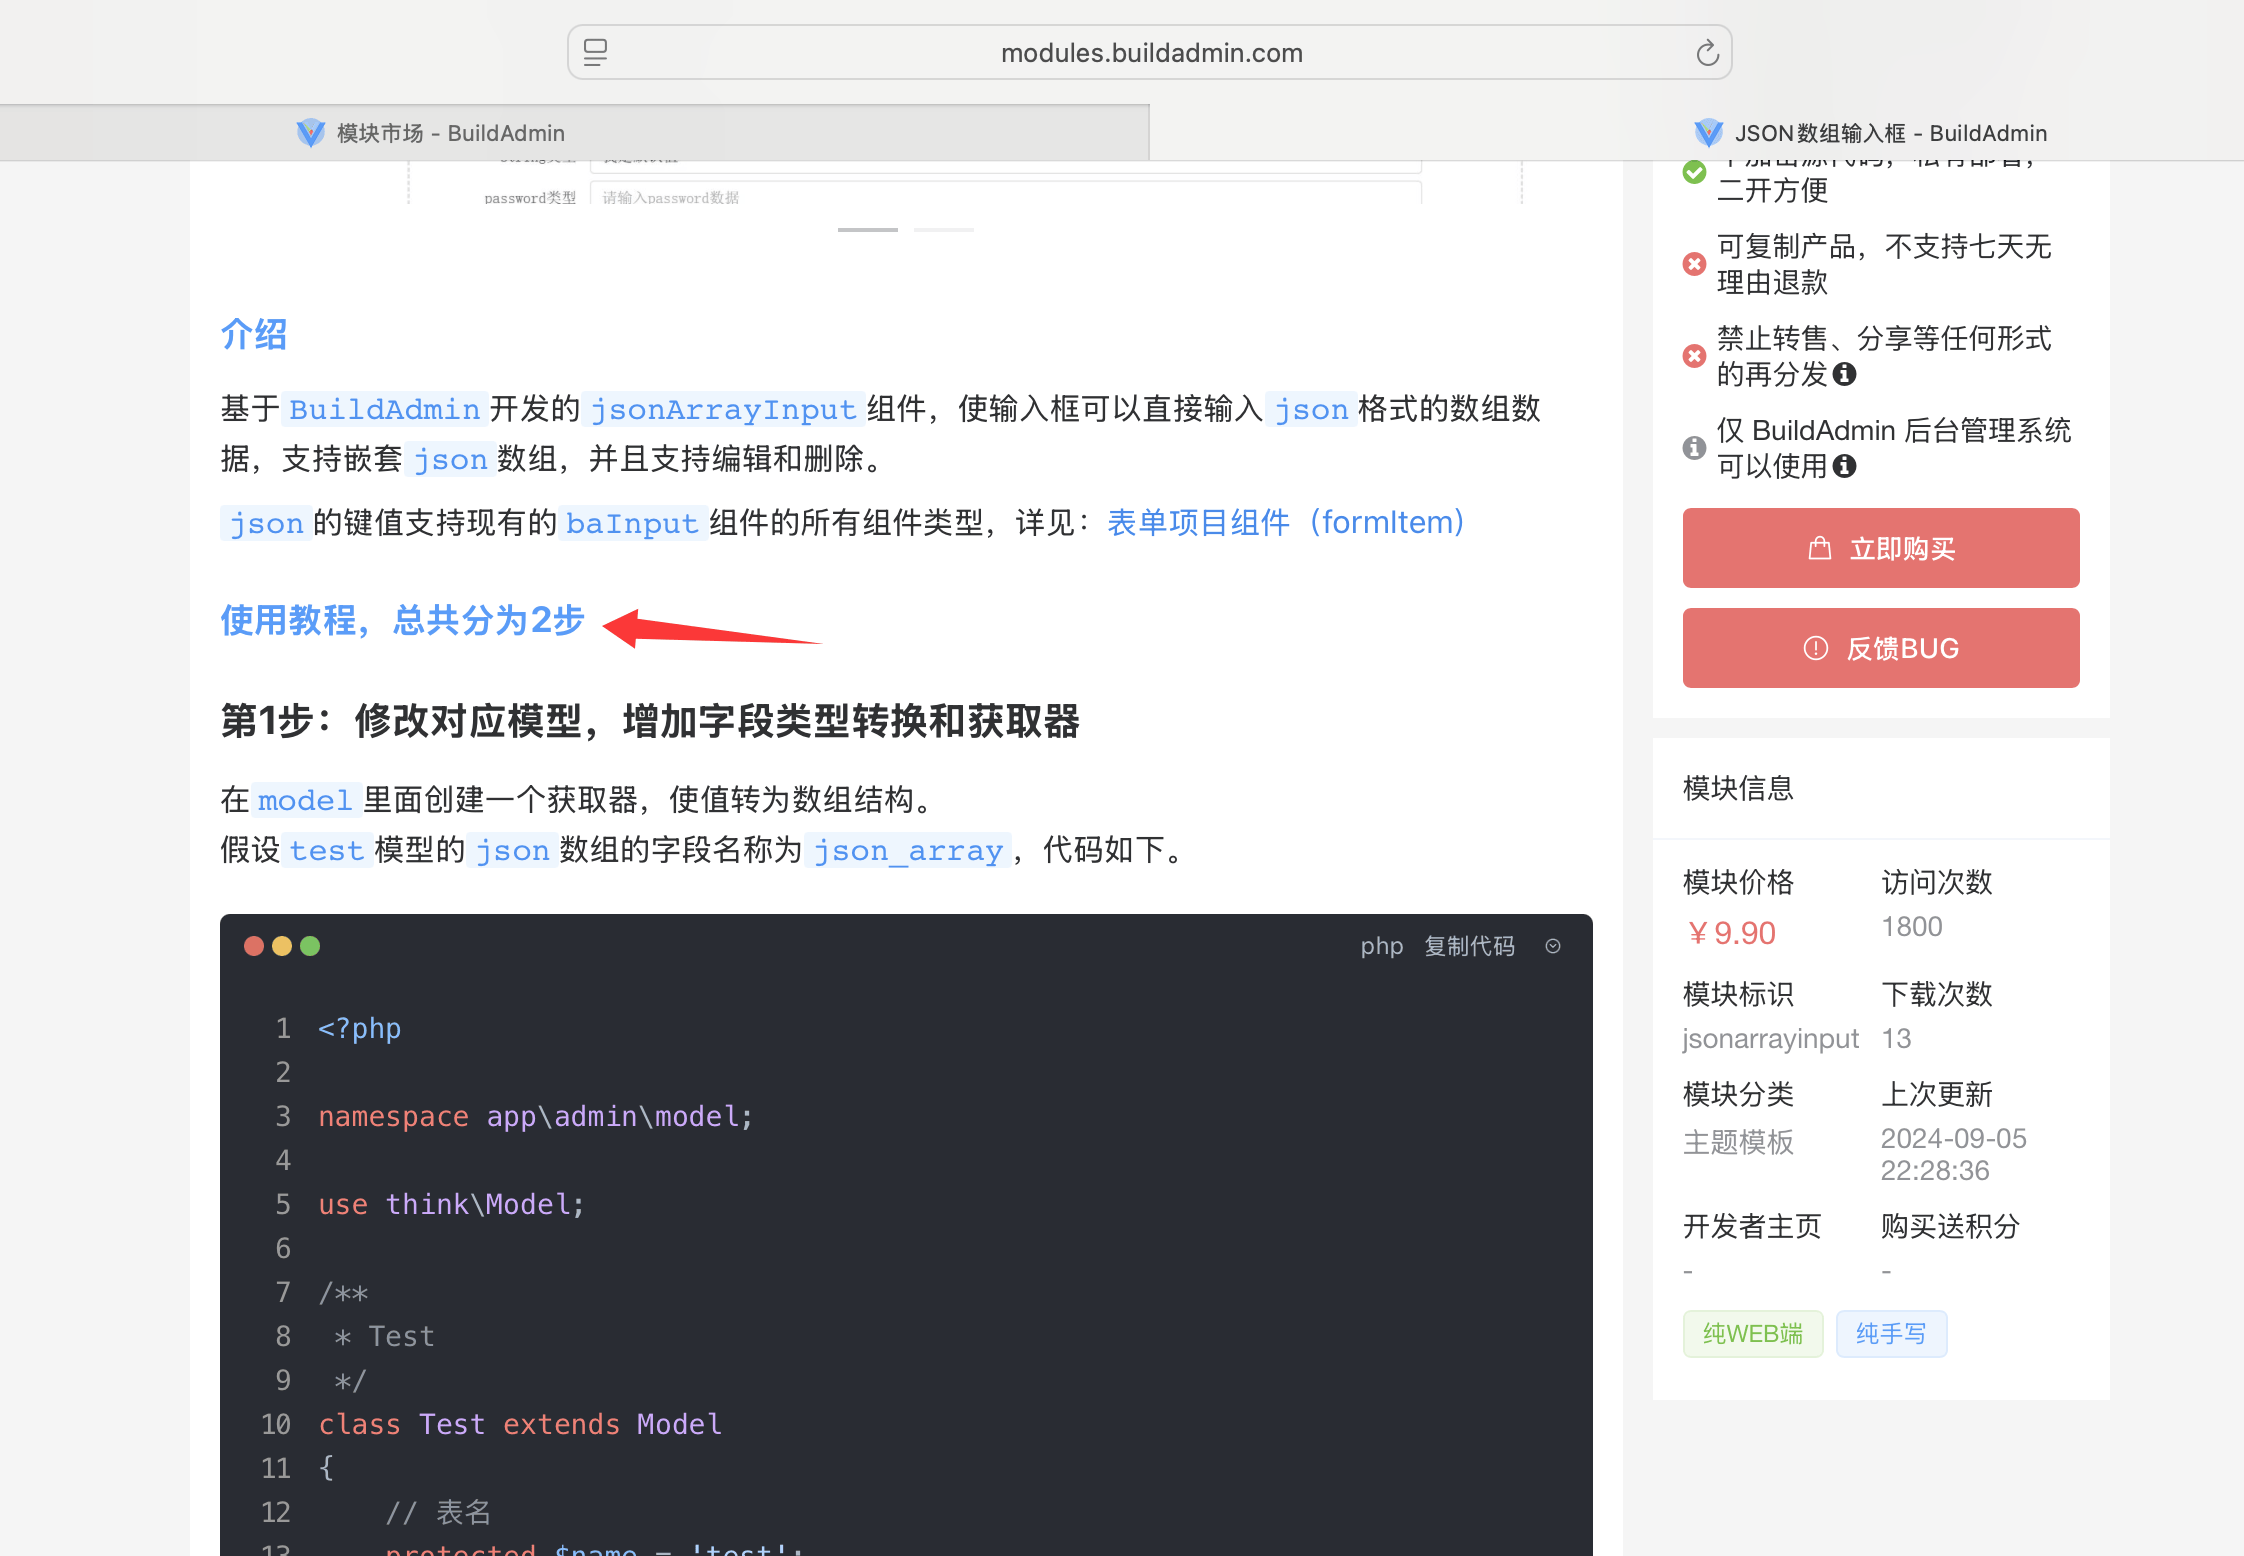Viewport: 2244px width, 1556px height.
Task: Click the red cross icon beside 可复制产品
Action: pos(1694,264)
